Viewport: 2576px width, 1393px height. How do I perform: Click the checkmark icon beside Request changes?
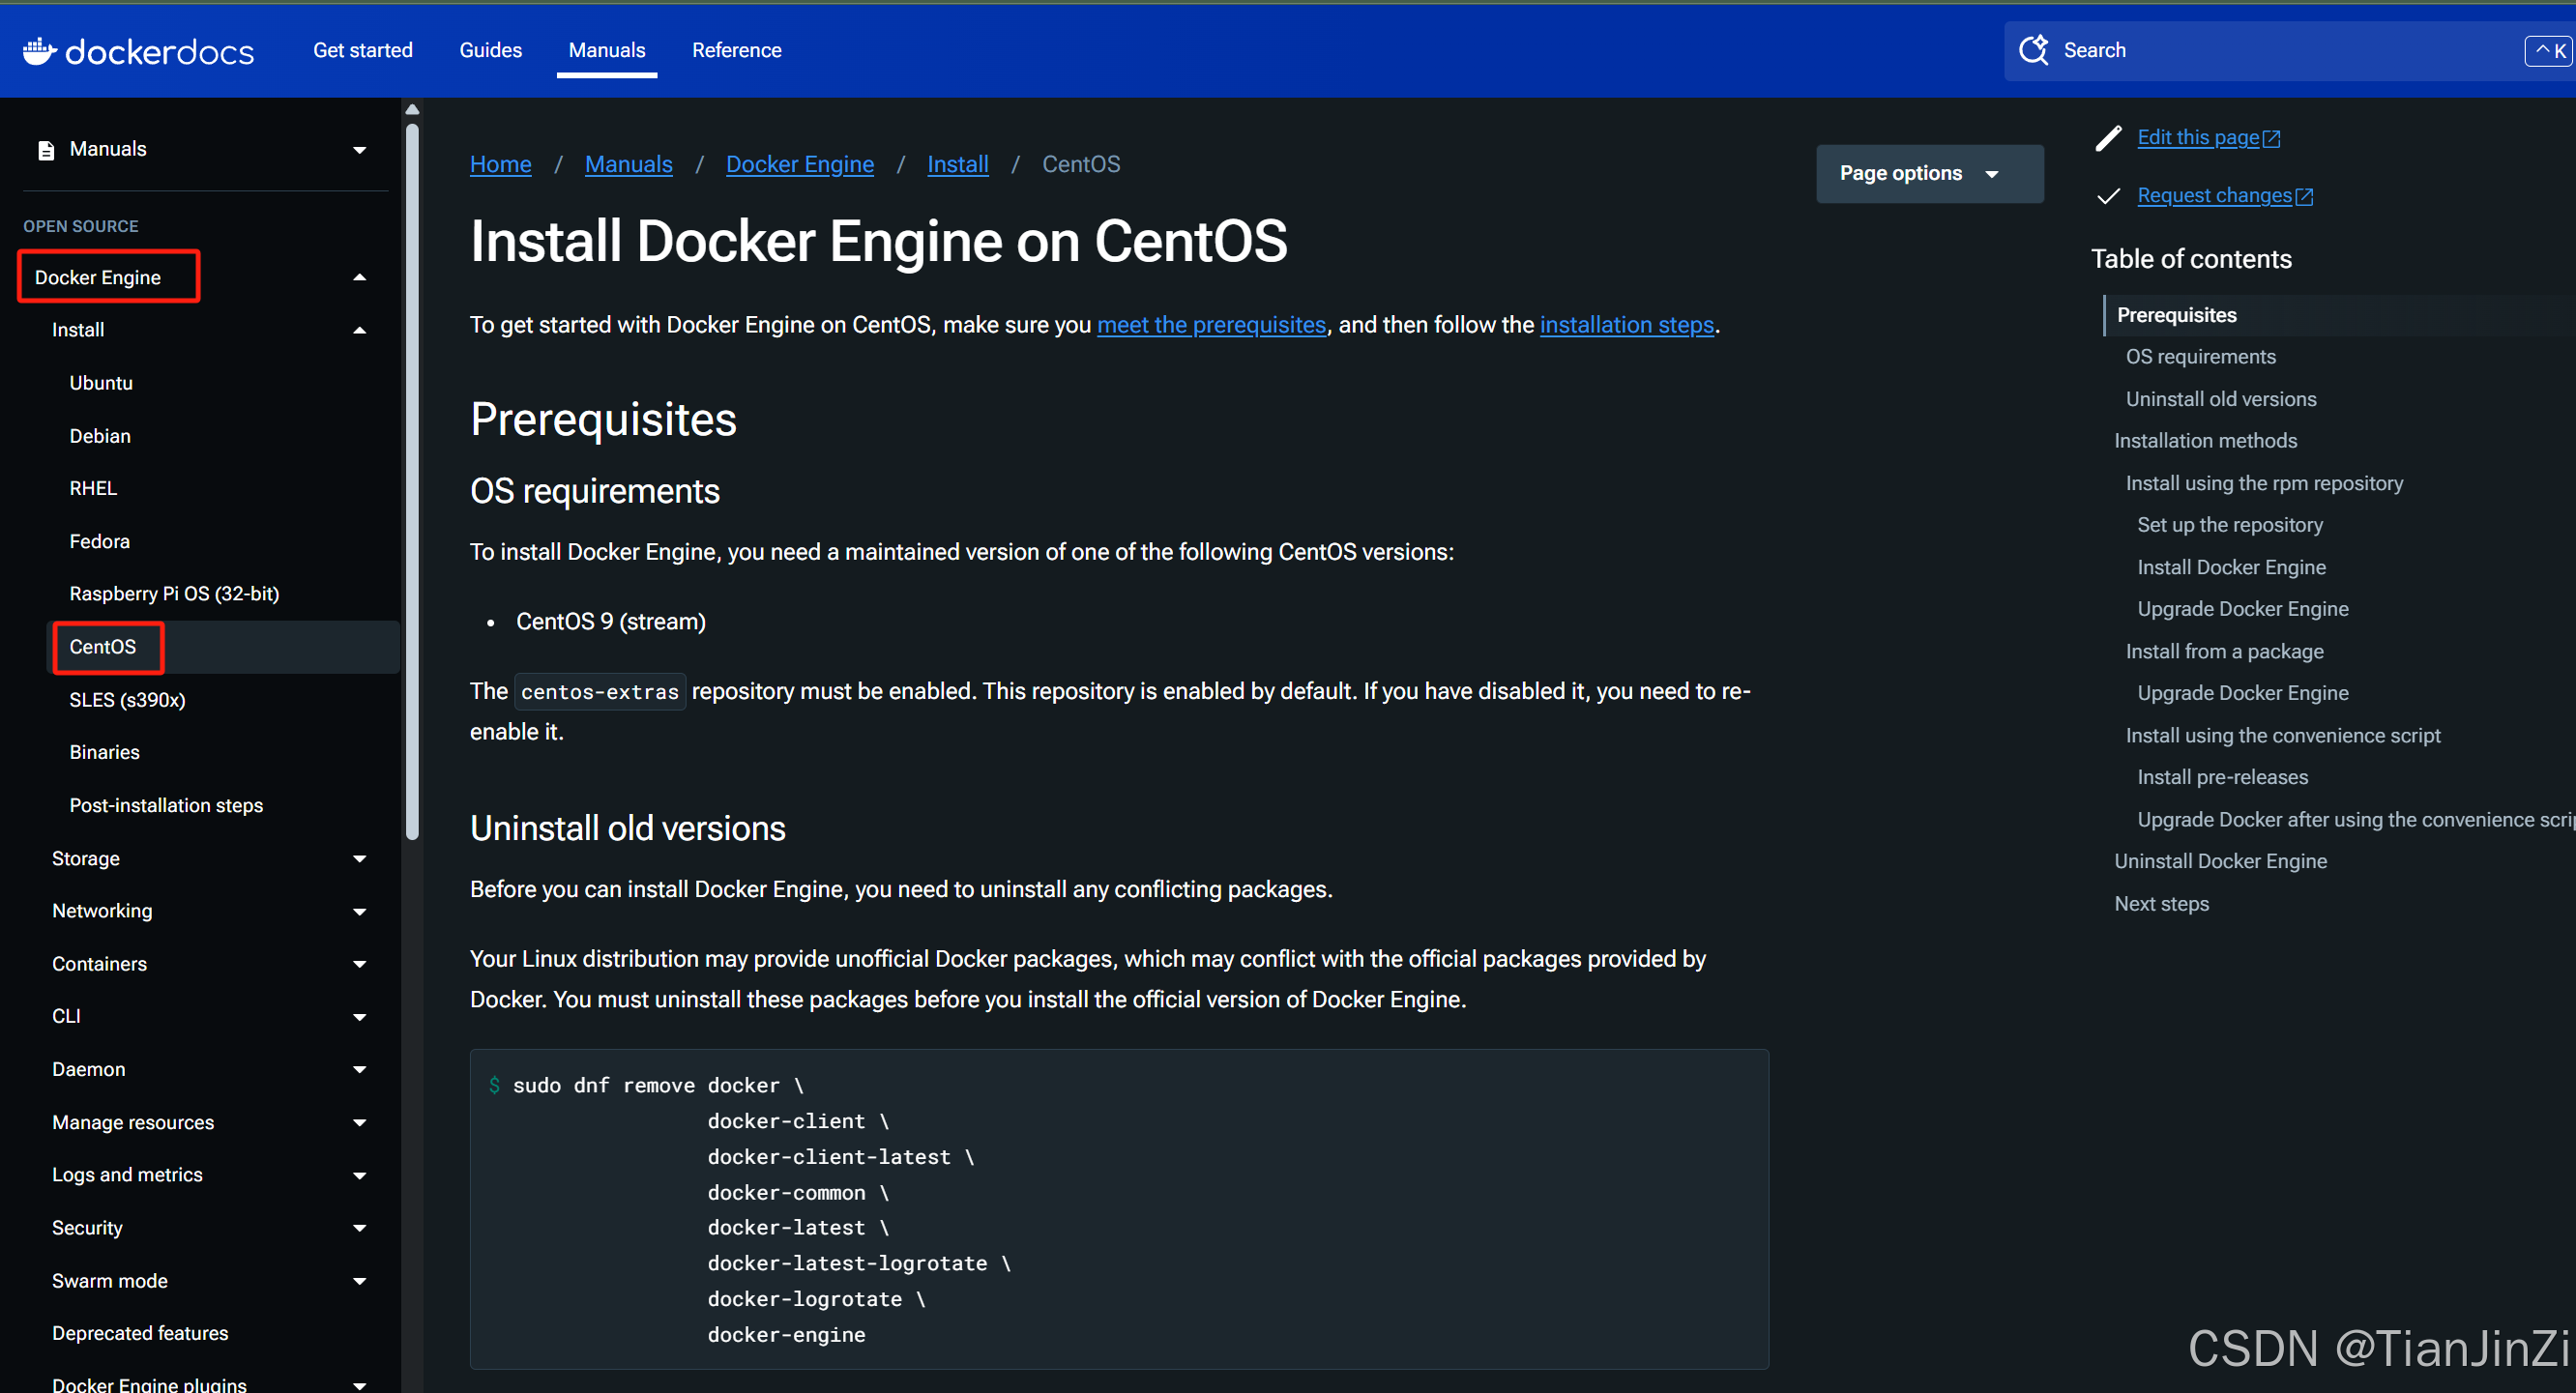2108,196
